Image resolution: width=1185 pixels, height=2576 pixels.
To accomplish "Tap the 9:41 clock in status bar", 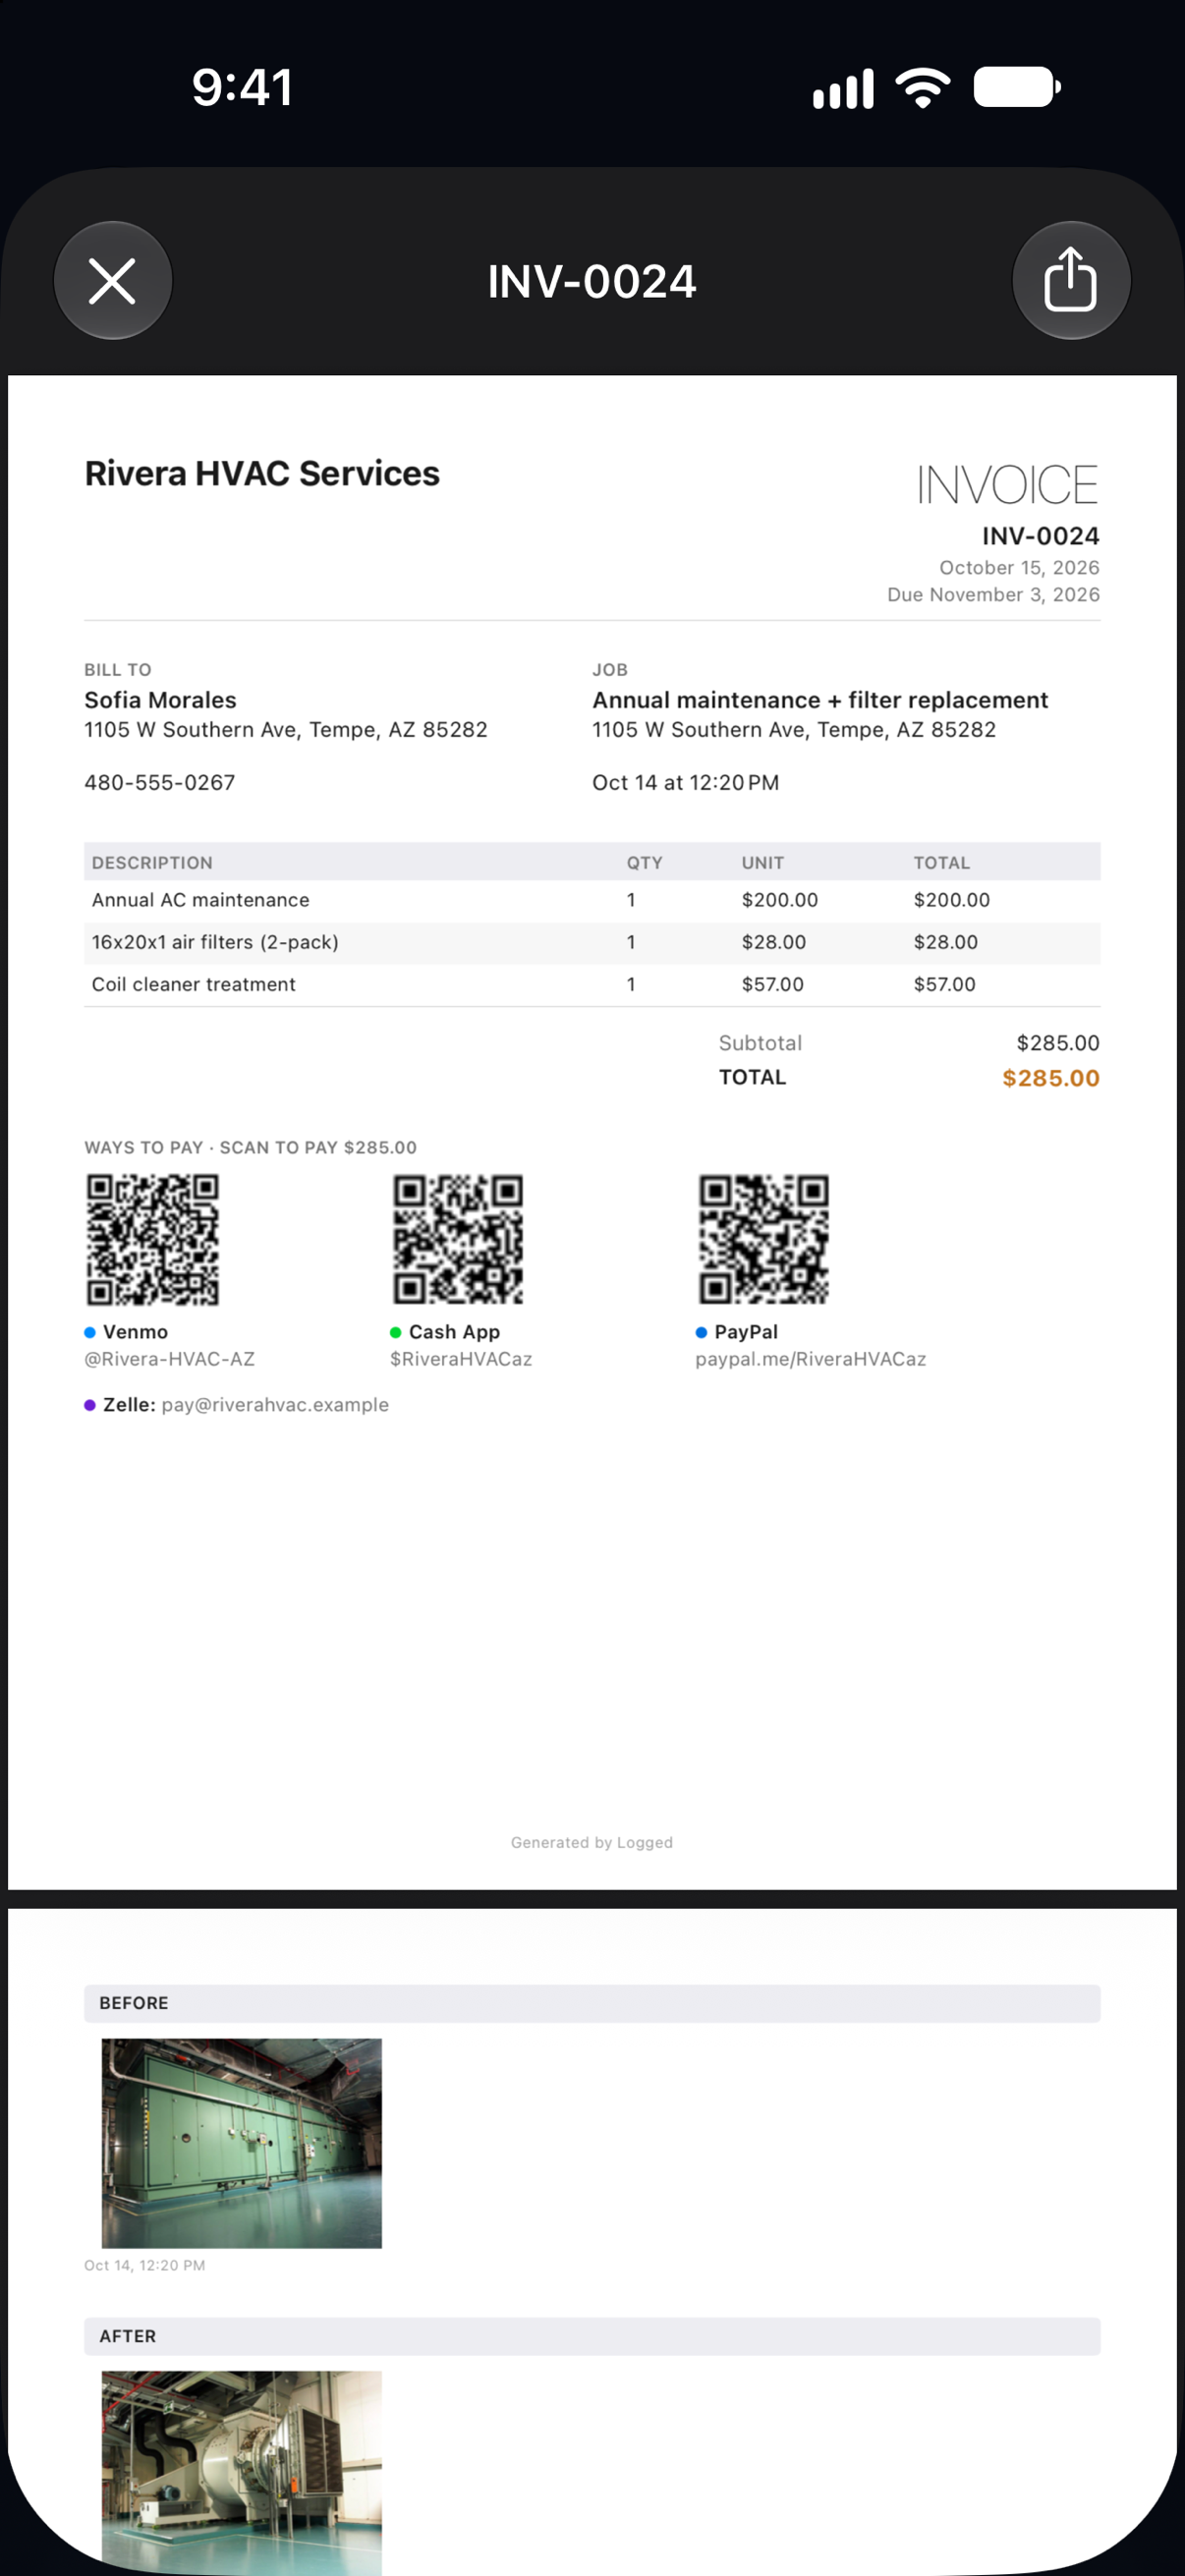I will click(x=243, y=87).
